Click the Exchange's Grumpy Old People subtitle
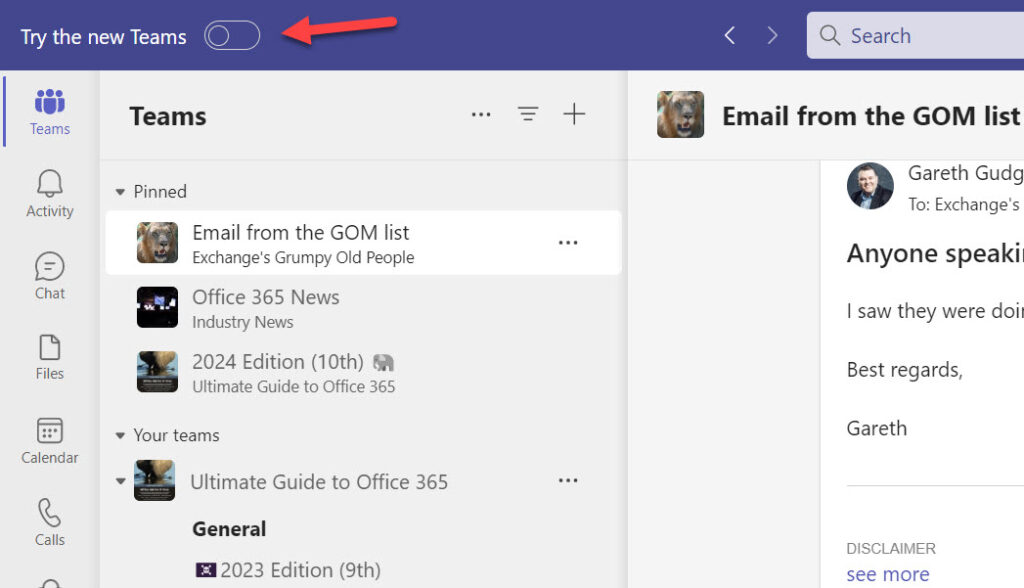Image resolution: width=1024 pixels, height=588 pixels. [x=303, y=257]
